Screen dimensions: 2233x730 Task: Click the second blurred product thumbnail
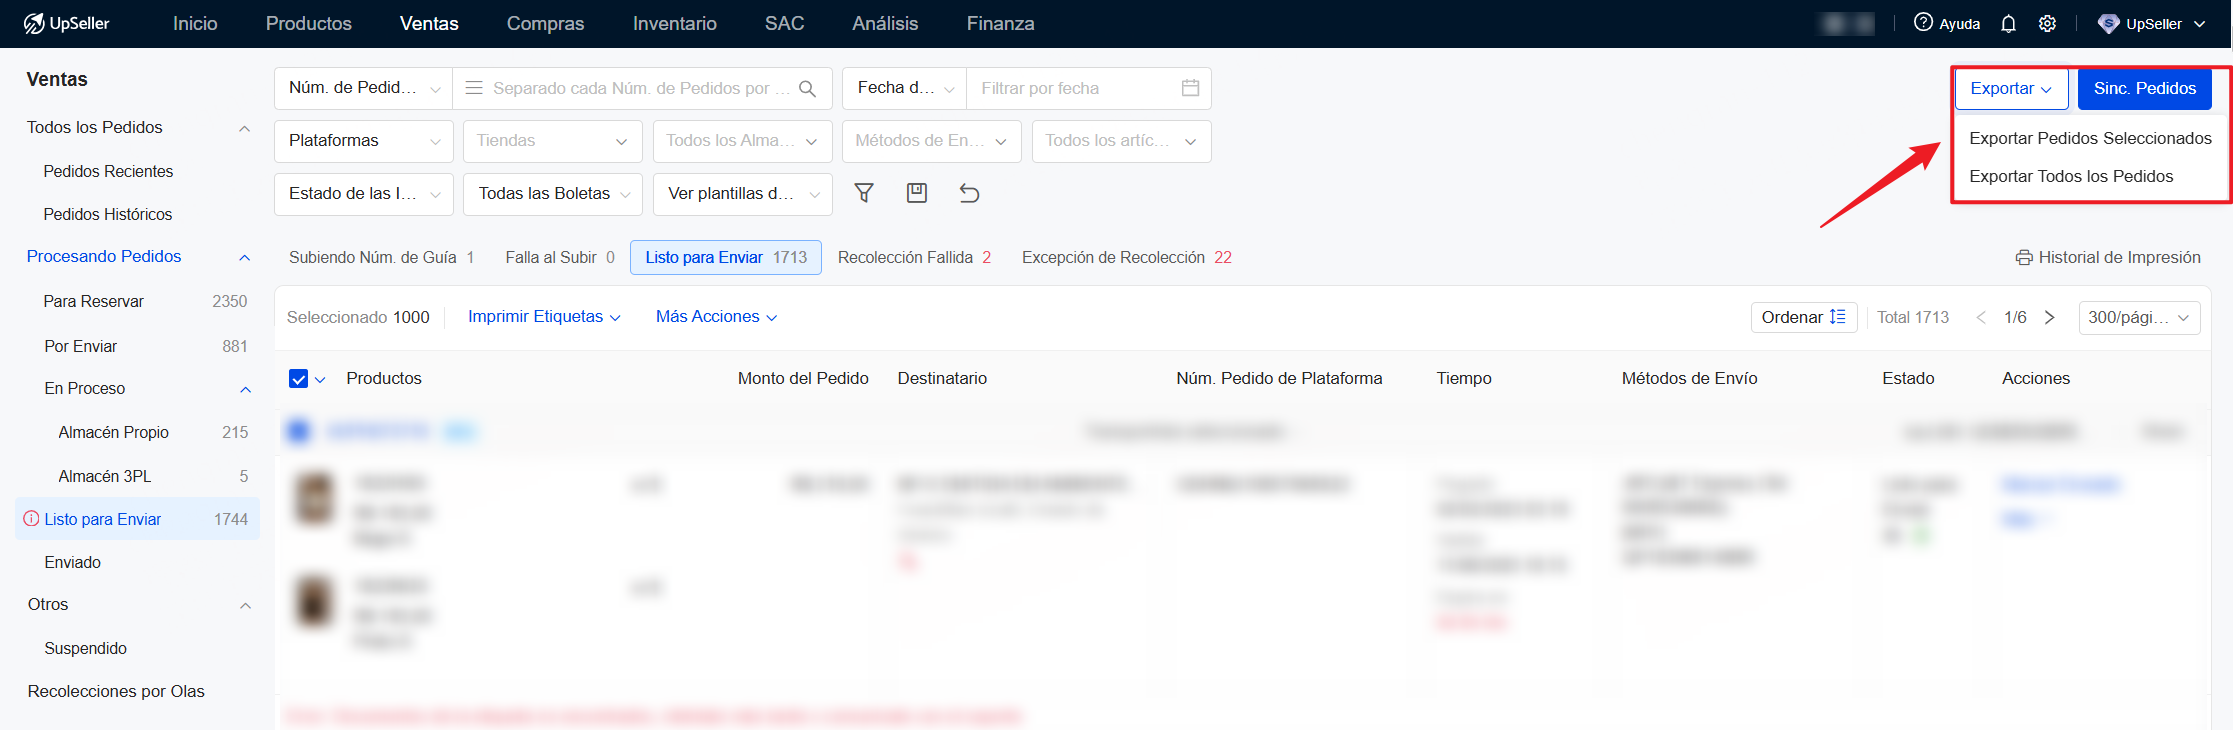point(314,601)
